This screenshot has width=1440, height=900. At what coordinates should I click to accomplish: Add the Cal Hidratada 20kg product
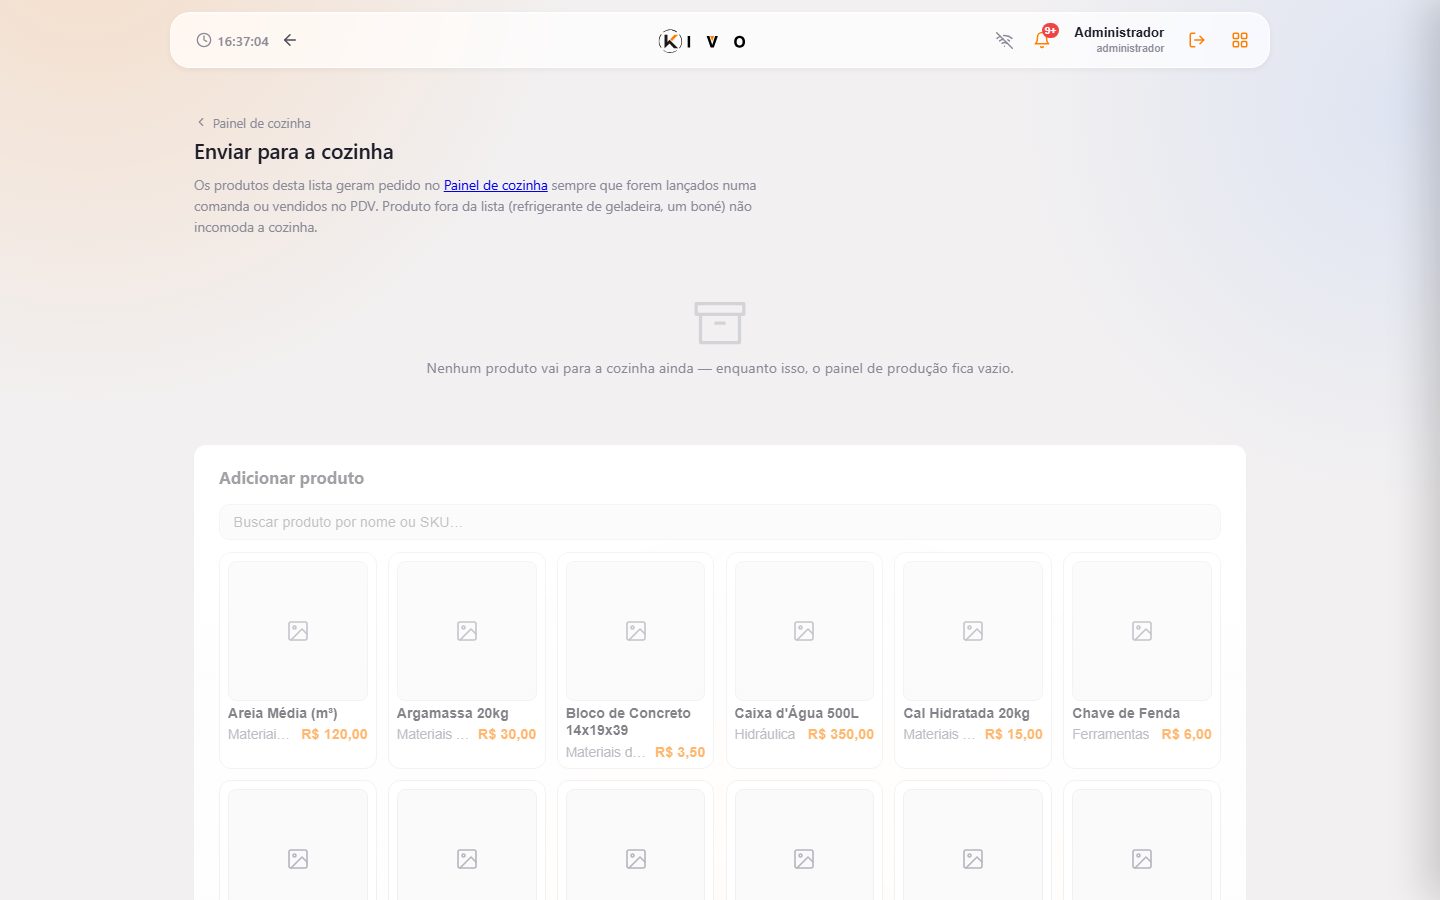(x=973, y=660)
